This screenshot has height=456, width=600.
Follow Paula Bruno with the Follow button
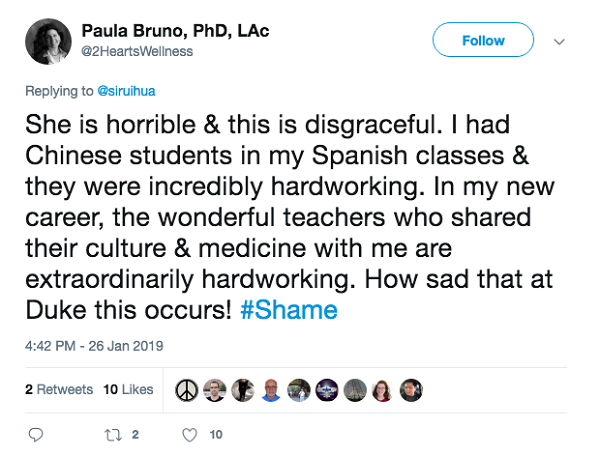point(483,41)
